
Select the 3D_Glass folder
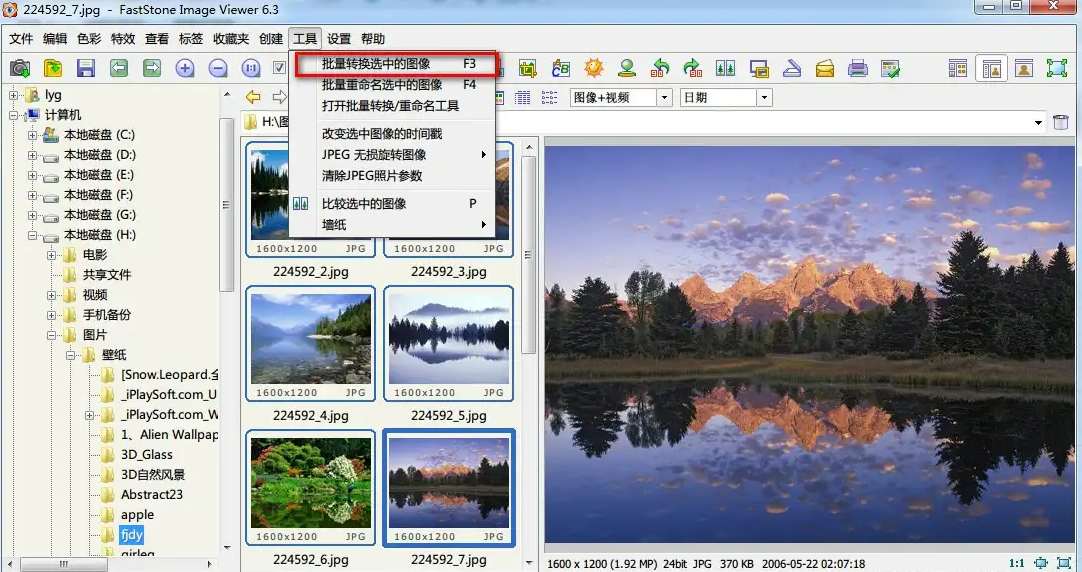tap(146, 455)
